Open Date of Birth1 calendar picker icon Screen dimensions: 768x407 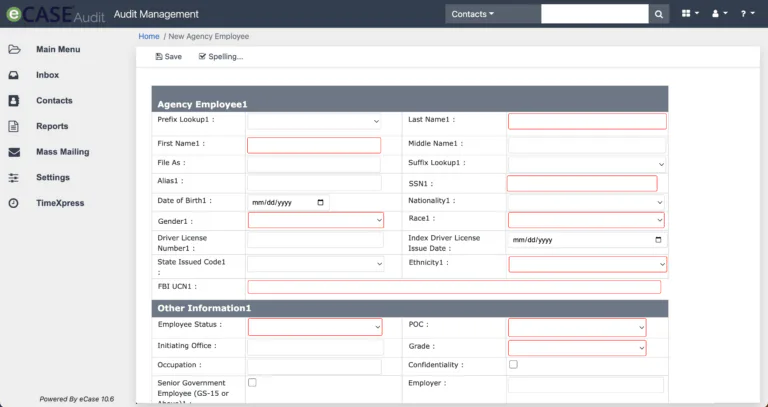(320, 202)
